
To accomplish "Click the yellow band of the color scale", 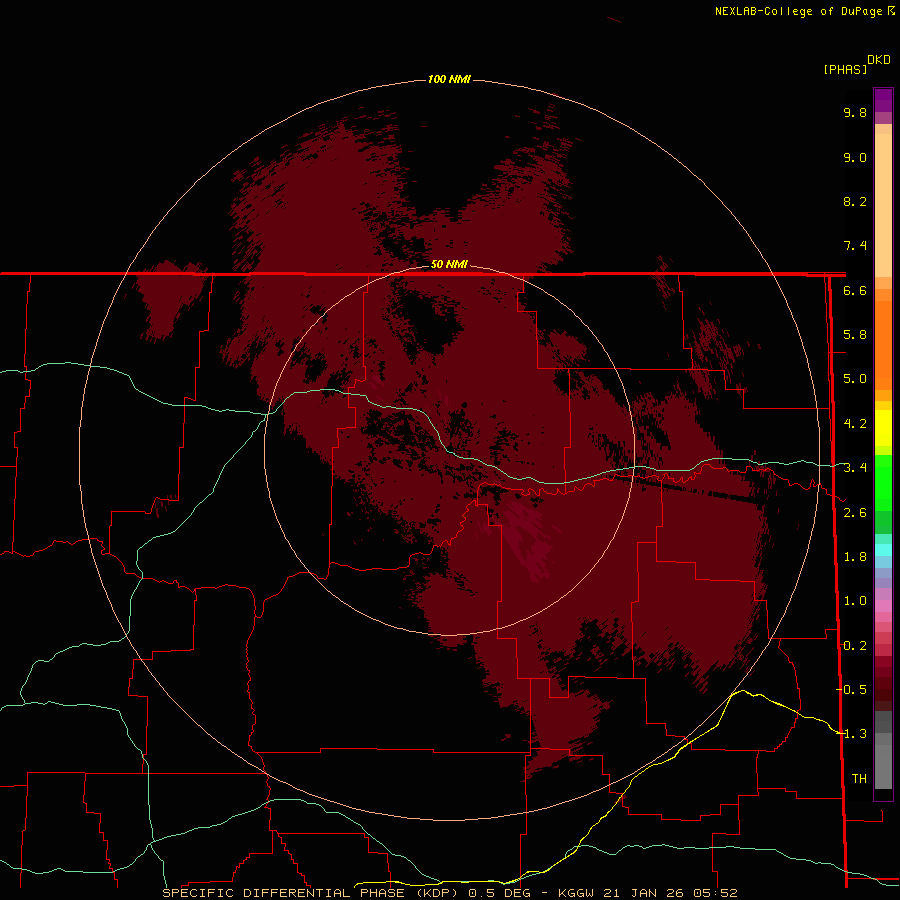I will pyautogui.click(x=883, y=428).
